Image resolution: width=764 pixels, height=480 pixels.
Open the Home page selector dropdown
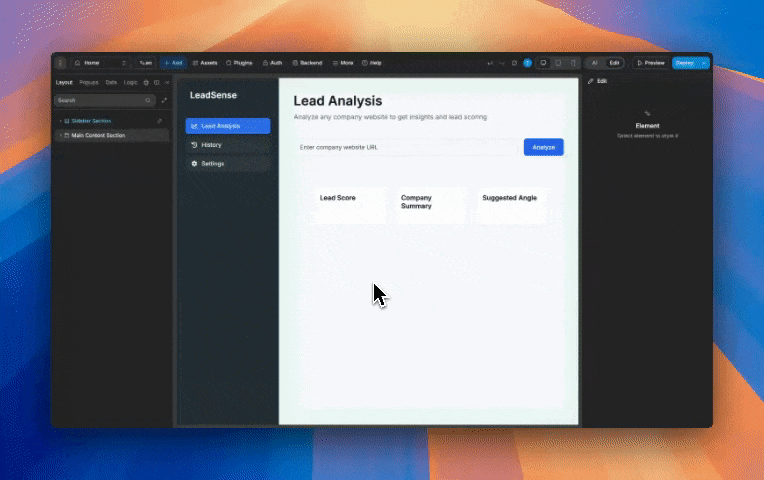tap(101, 63)
